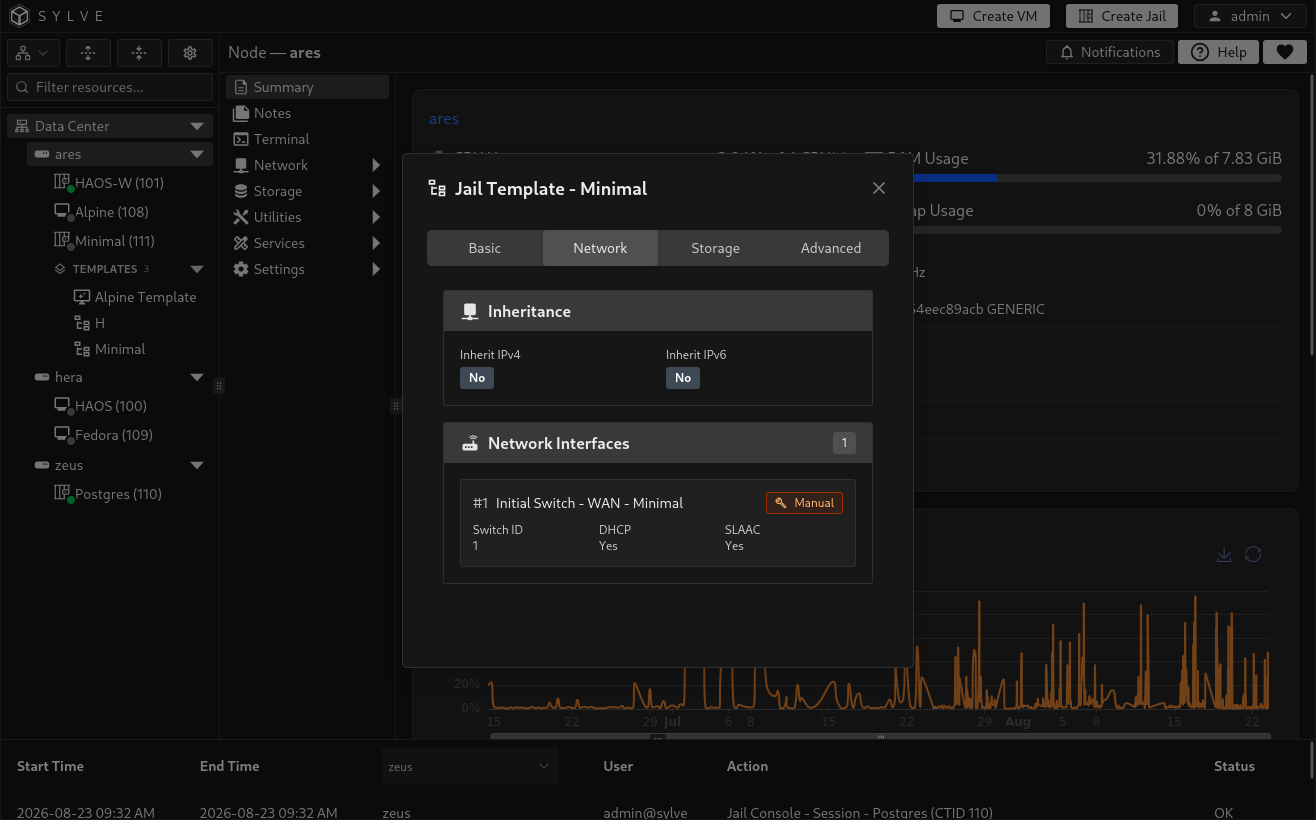Select Fedora (109) VM icon

62,435
